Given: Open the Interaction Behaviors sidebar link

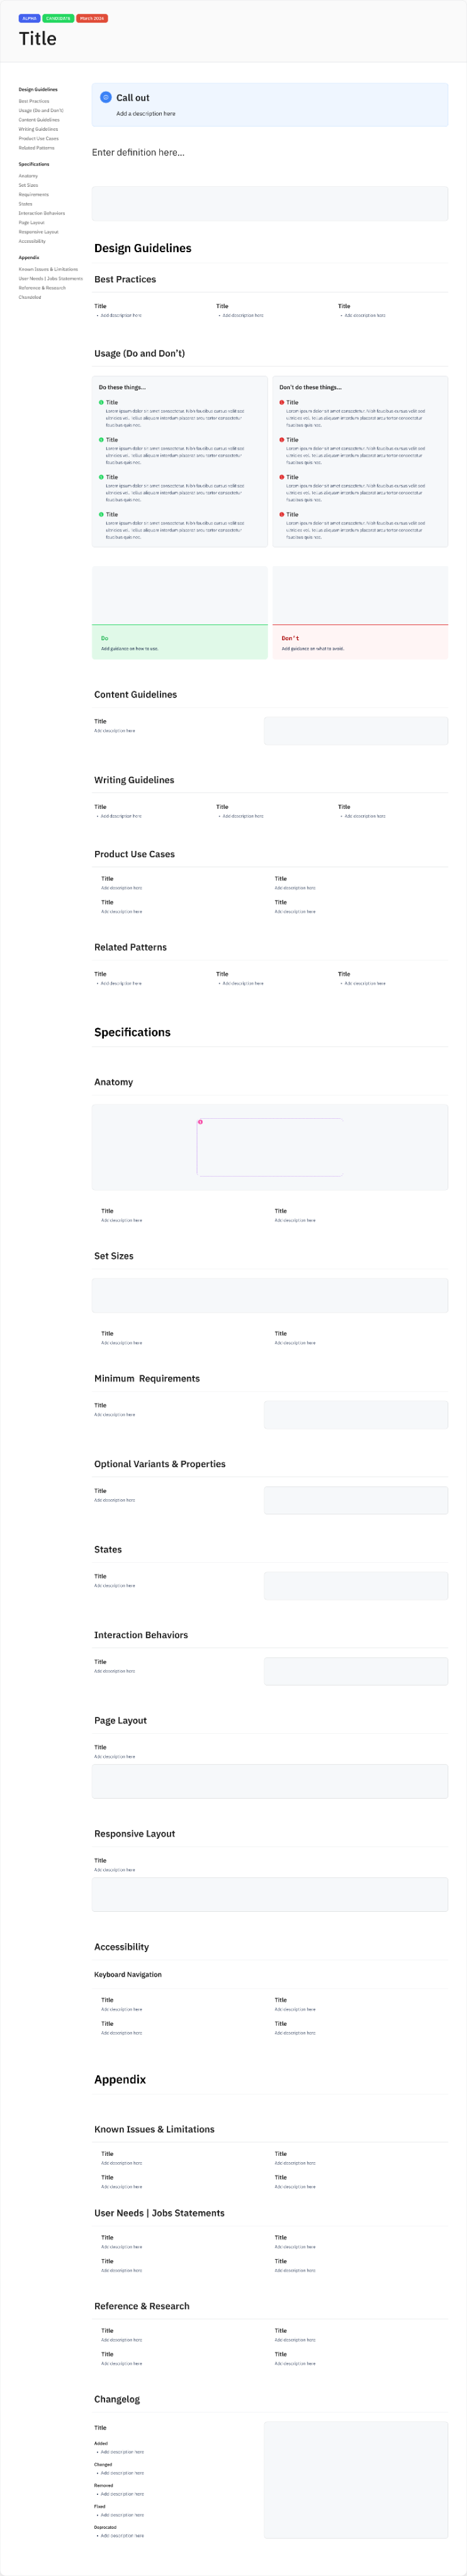Looking at the screenshot, I should pos(42,213).
